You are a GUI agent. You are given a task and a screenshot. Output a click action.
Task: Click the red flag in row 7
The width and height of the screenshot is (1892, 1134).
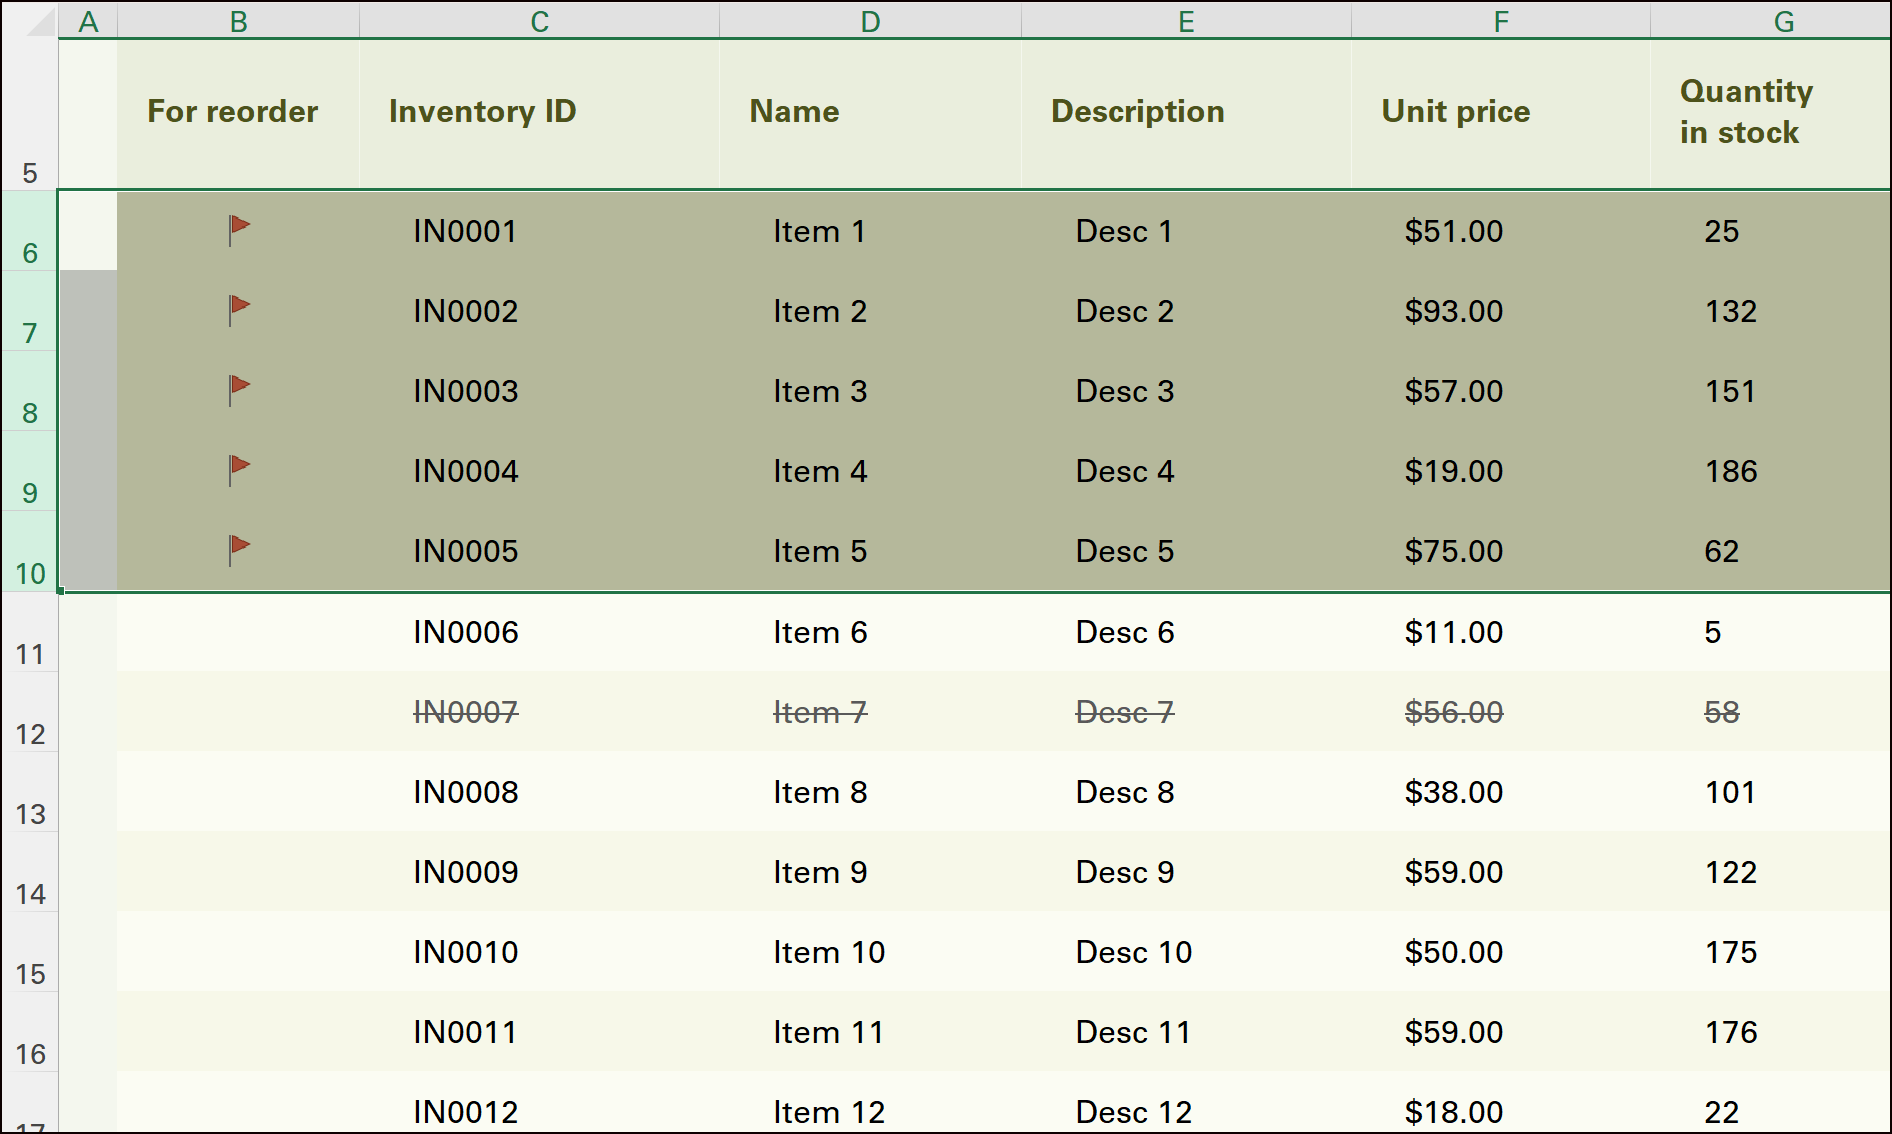pos(239,310)
